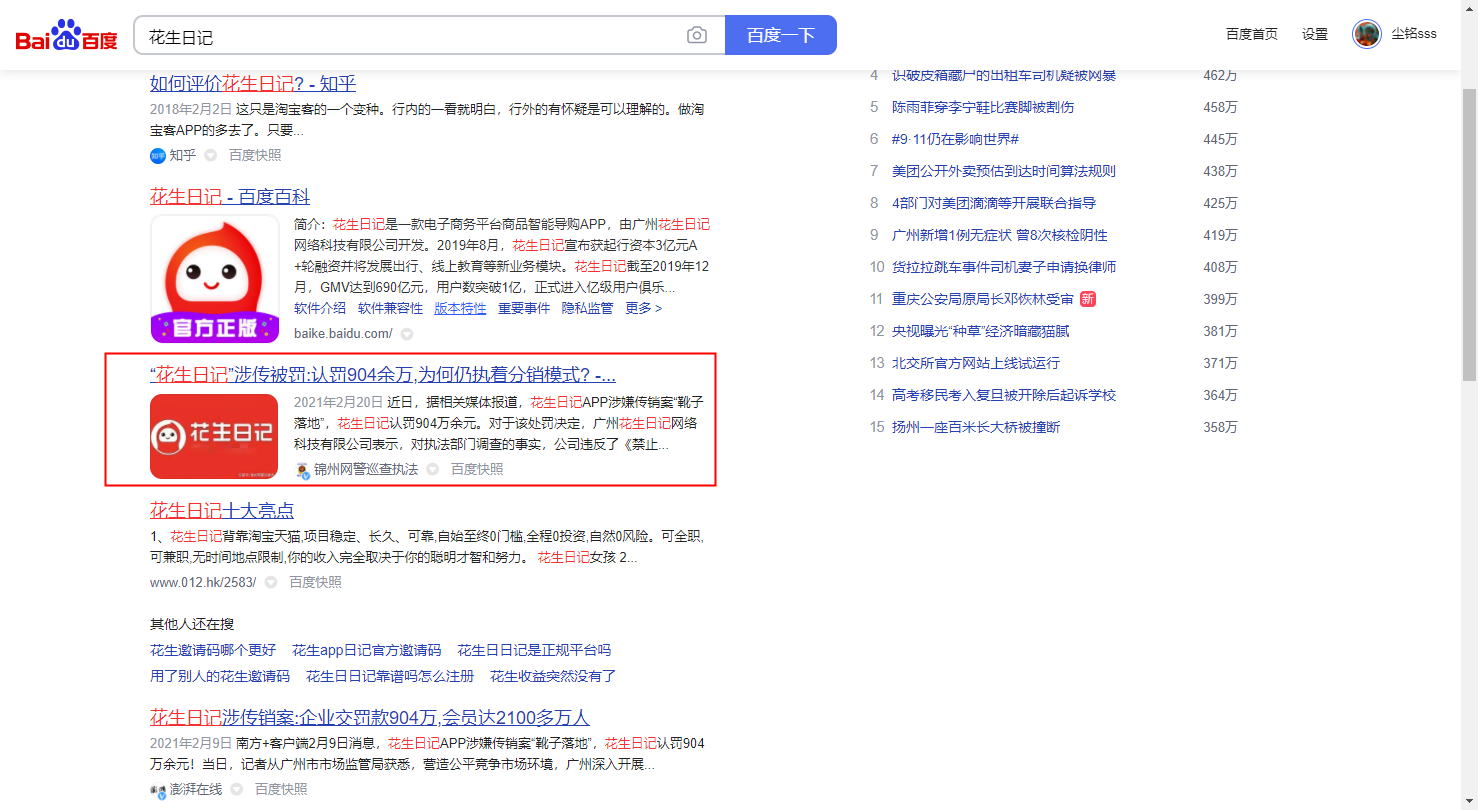This screenshot has width=1478, height=810.
Task: Click the 百度一下 search button
Action: point(781,36)
